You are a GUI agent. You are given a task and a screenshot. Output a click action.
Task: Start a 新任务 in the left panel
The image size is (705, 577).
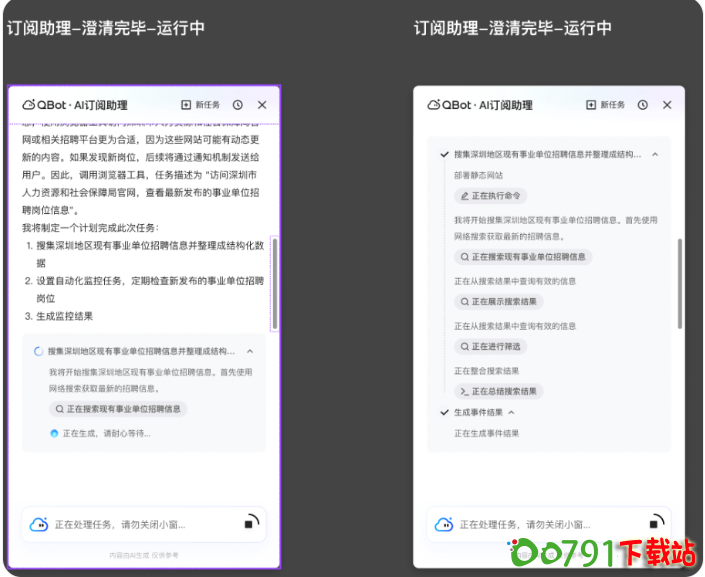(200, 105)
